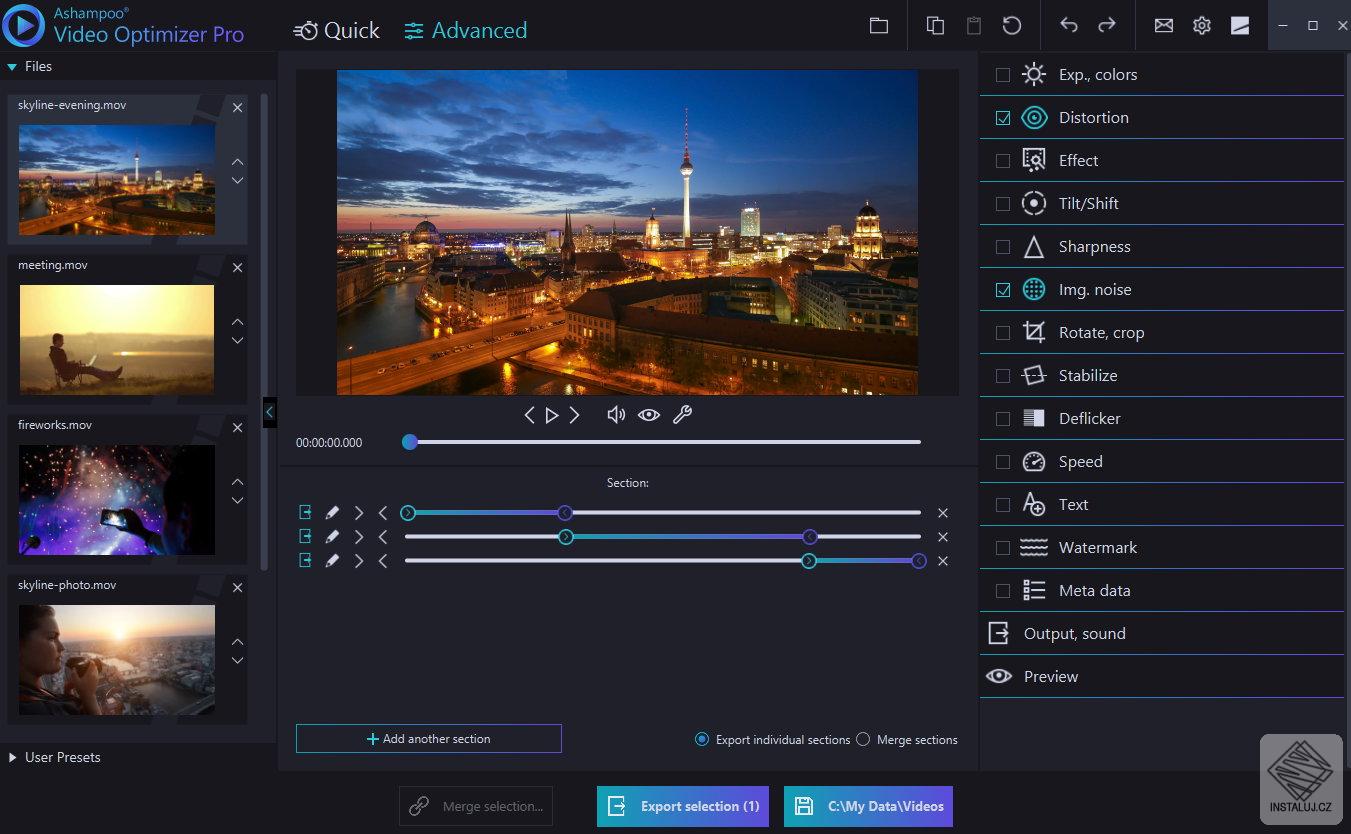1351x834 pixels.
Task: Open settings via the gear icon
Action: [1202, 26]
